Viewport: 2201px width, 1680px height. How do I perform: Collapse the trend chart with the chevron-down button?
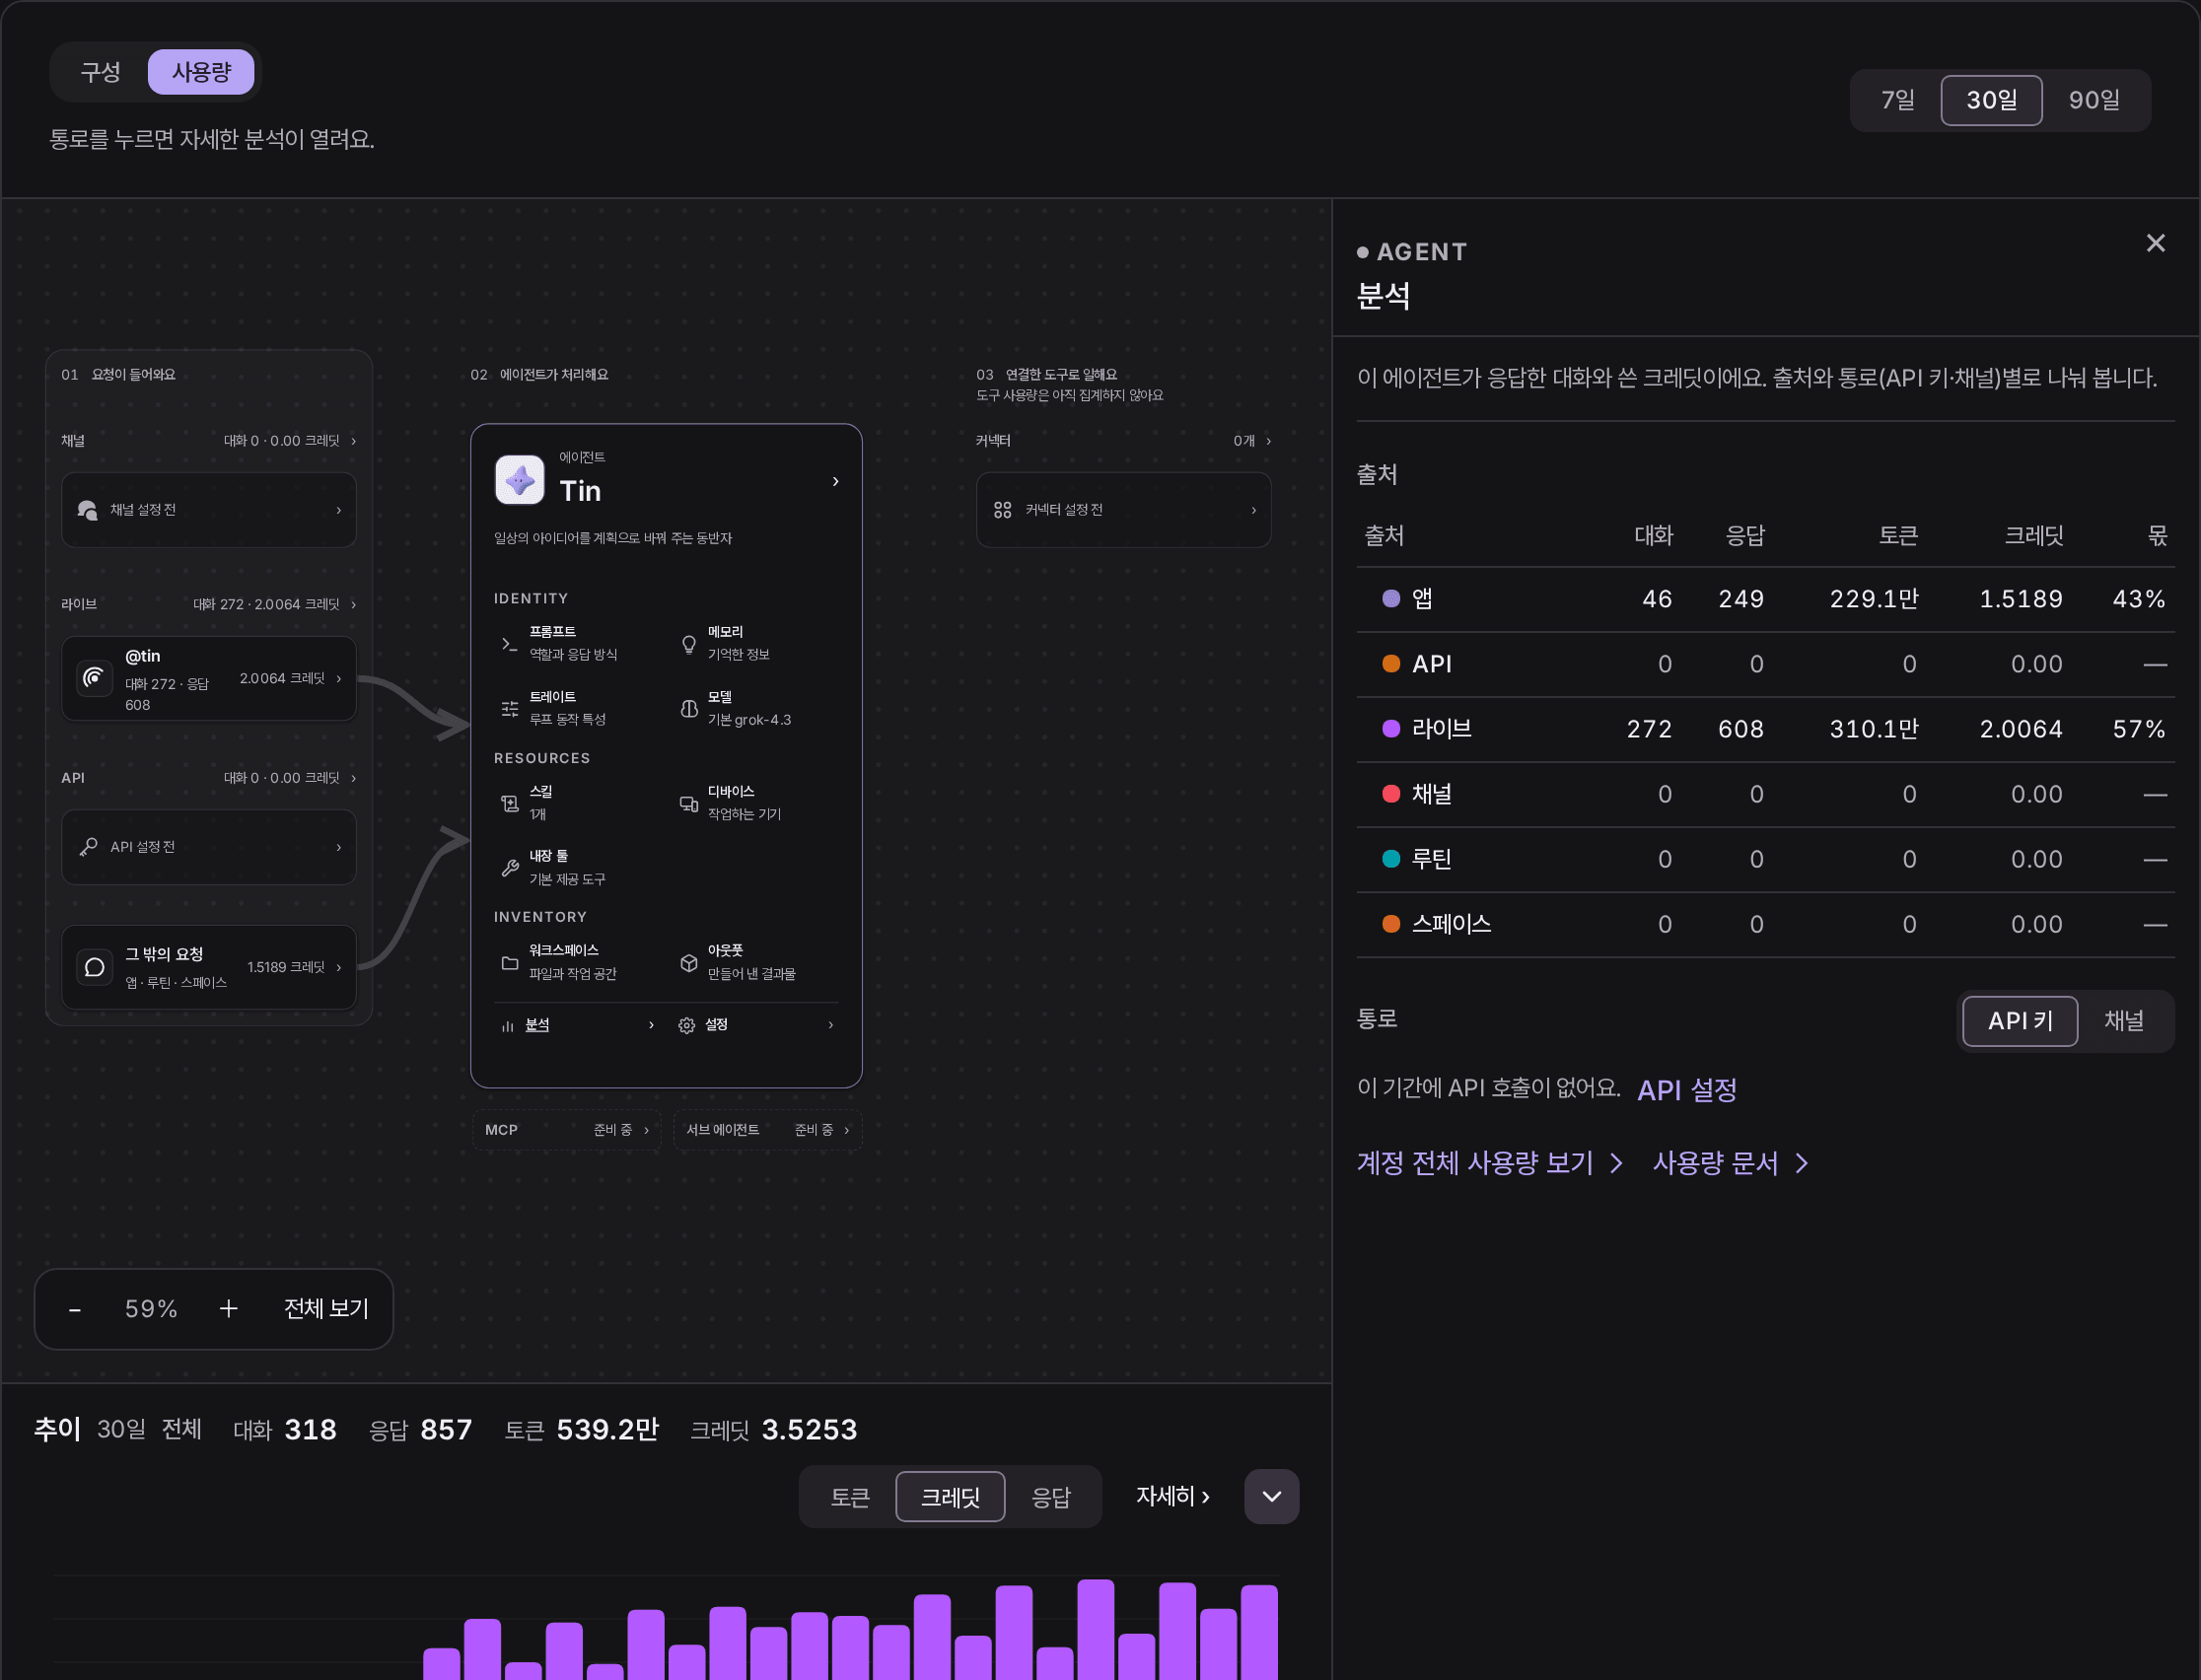pyautogui.click(x=1272, y=1497)
